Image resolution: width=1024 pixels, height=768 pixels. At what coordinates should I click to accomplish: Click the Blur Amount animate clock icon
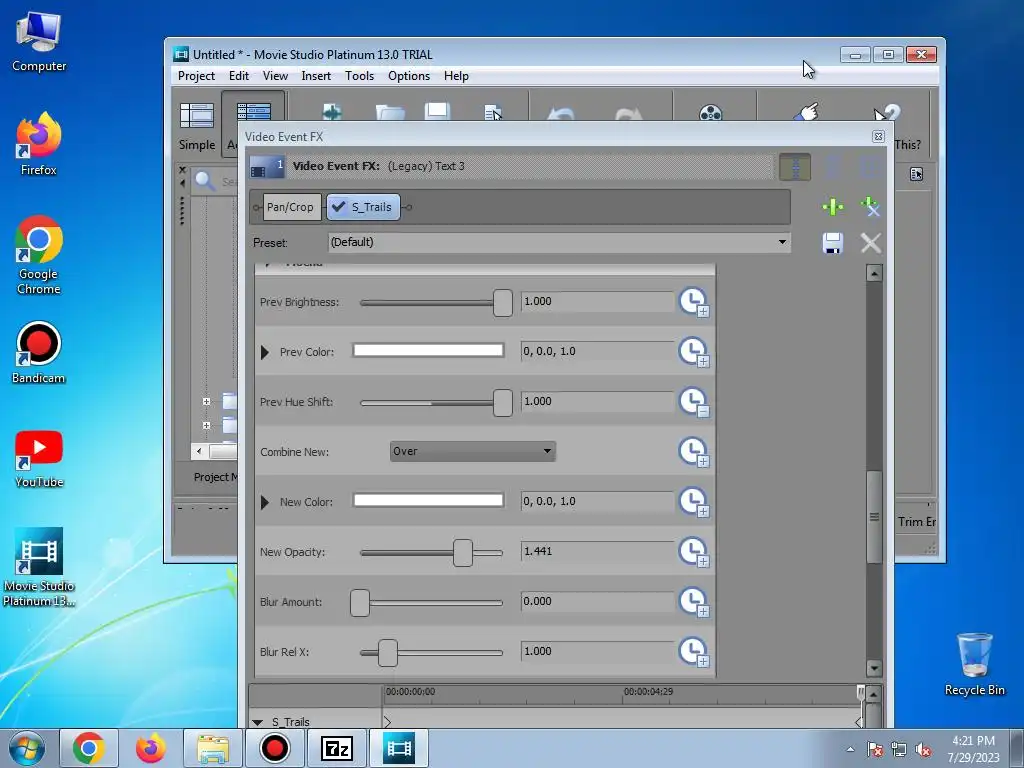coord(694,602)
